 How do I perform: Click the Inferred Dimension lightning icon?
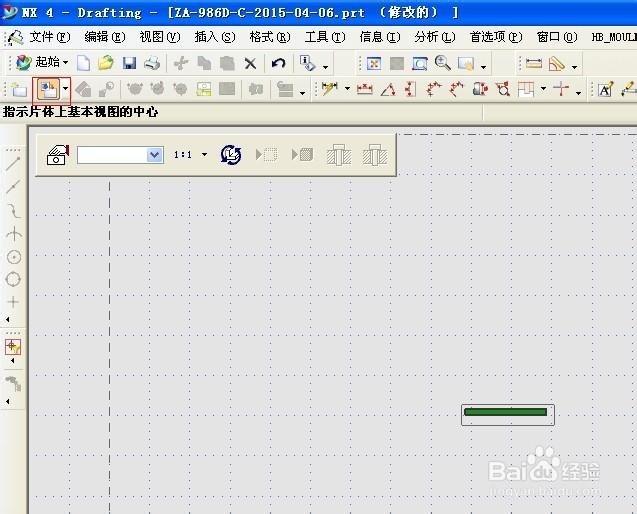pos(329,89)
